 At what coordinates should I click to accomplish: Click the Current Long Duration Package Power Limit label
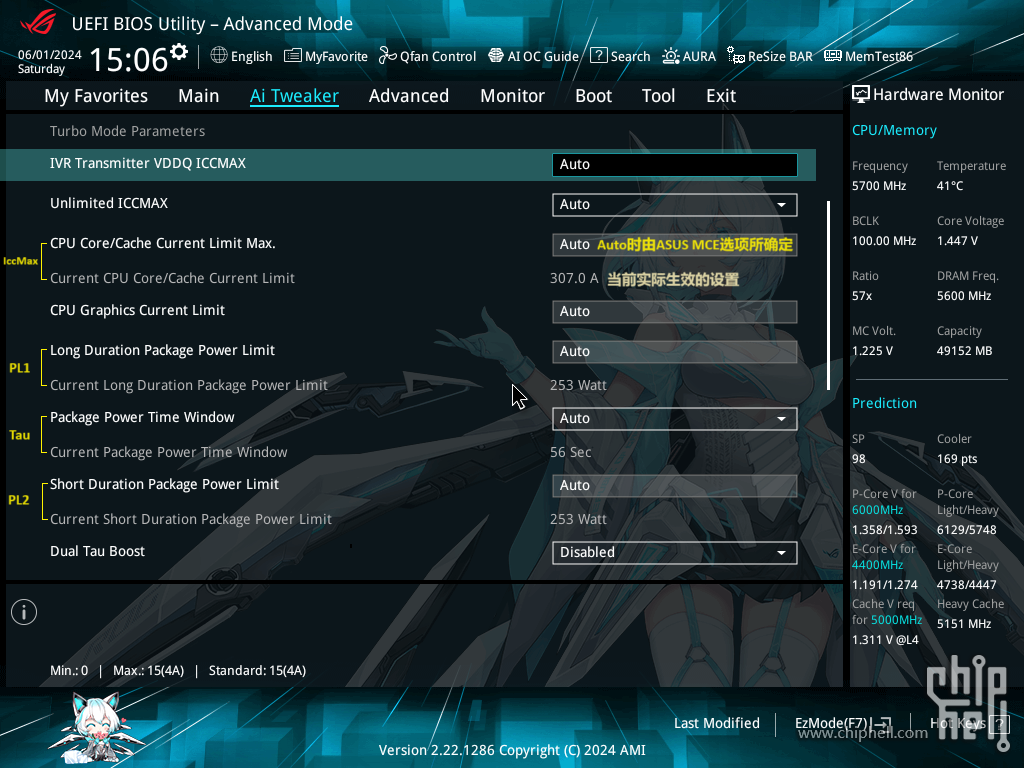pos(189,385)
